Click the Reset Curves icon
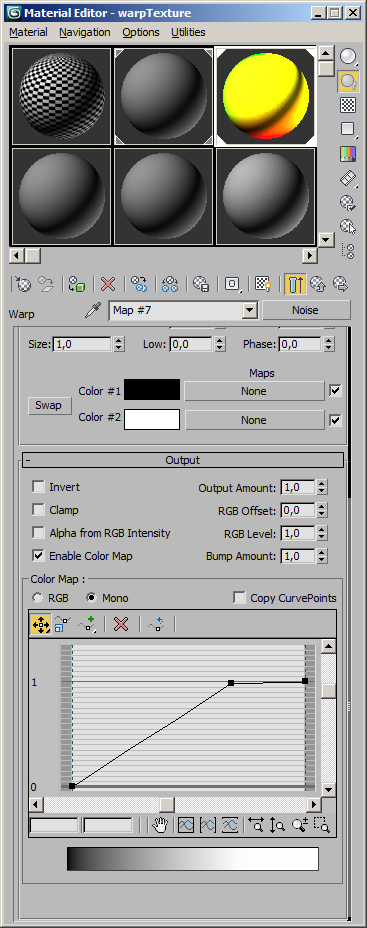The width and height of the screenshot is (367, 928). tap(156, 624)
